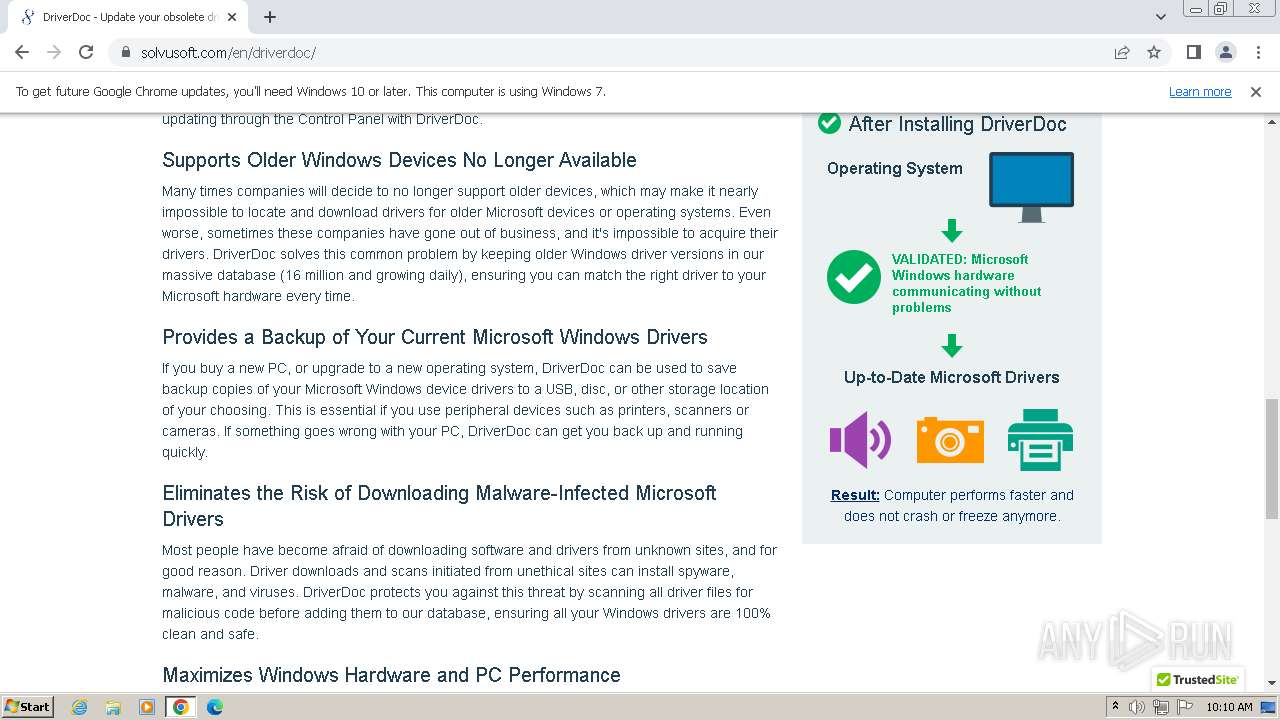Click heading Provides a Backup of Drivers

[435, 337]
